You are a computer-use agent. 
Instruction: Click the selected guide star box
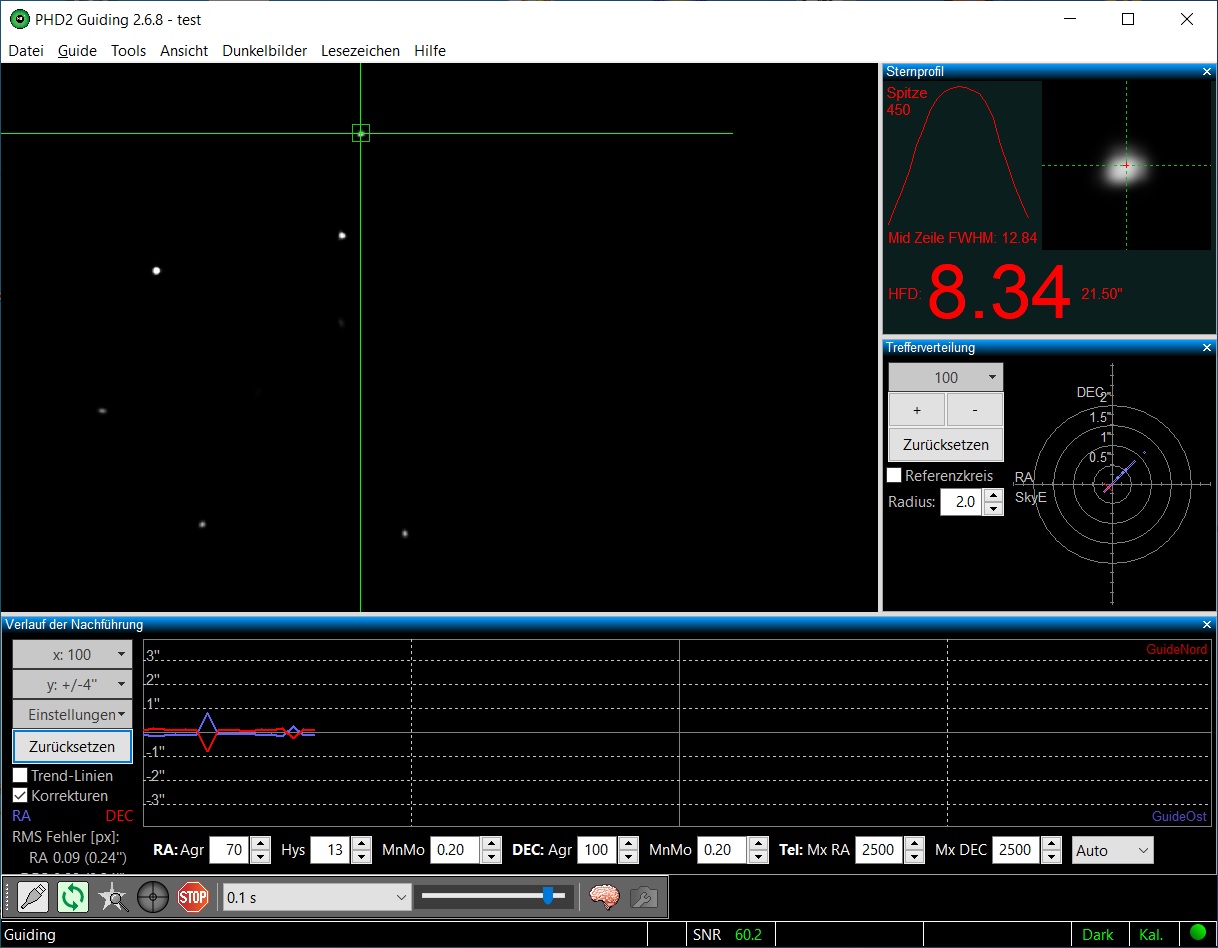(361, 133)
